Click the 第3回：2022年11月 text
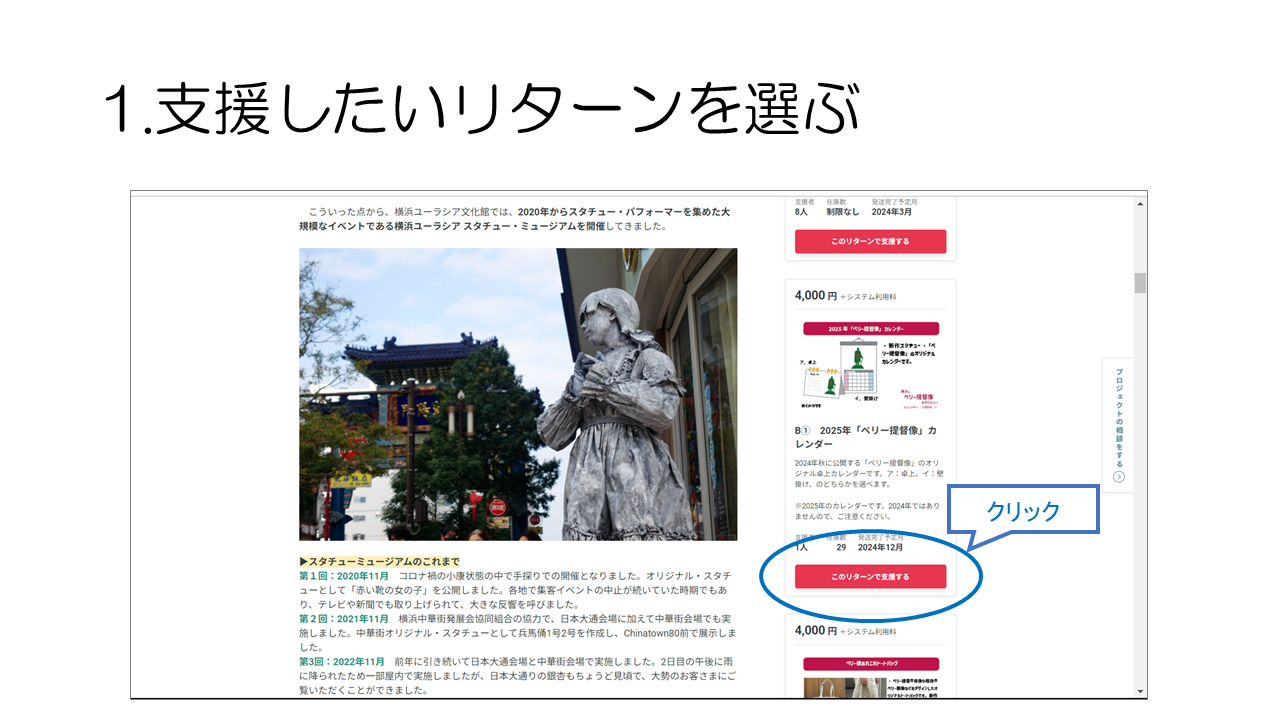Screen dimensions: 1280x720 (342, 662)
